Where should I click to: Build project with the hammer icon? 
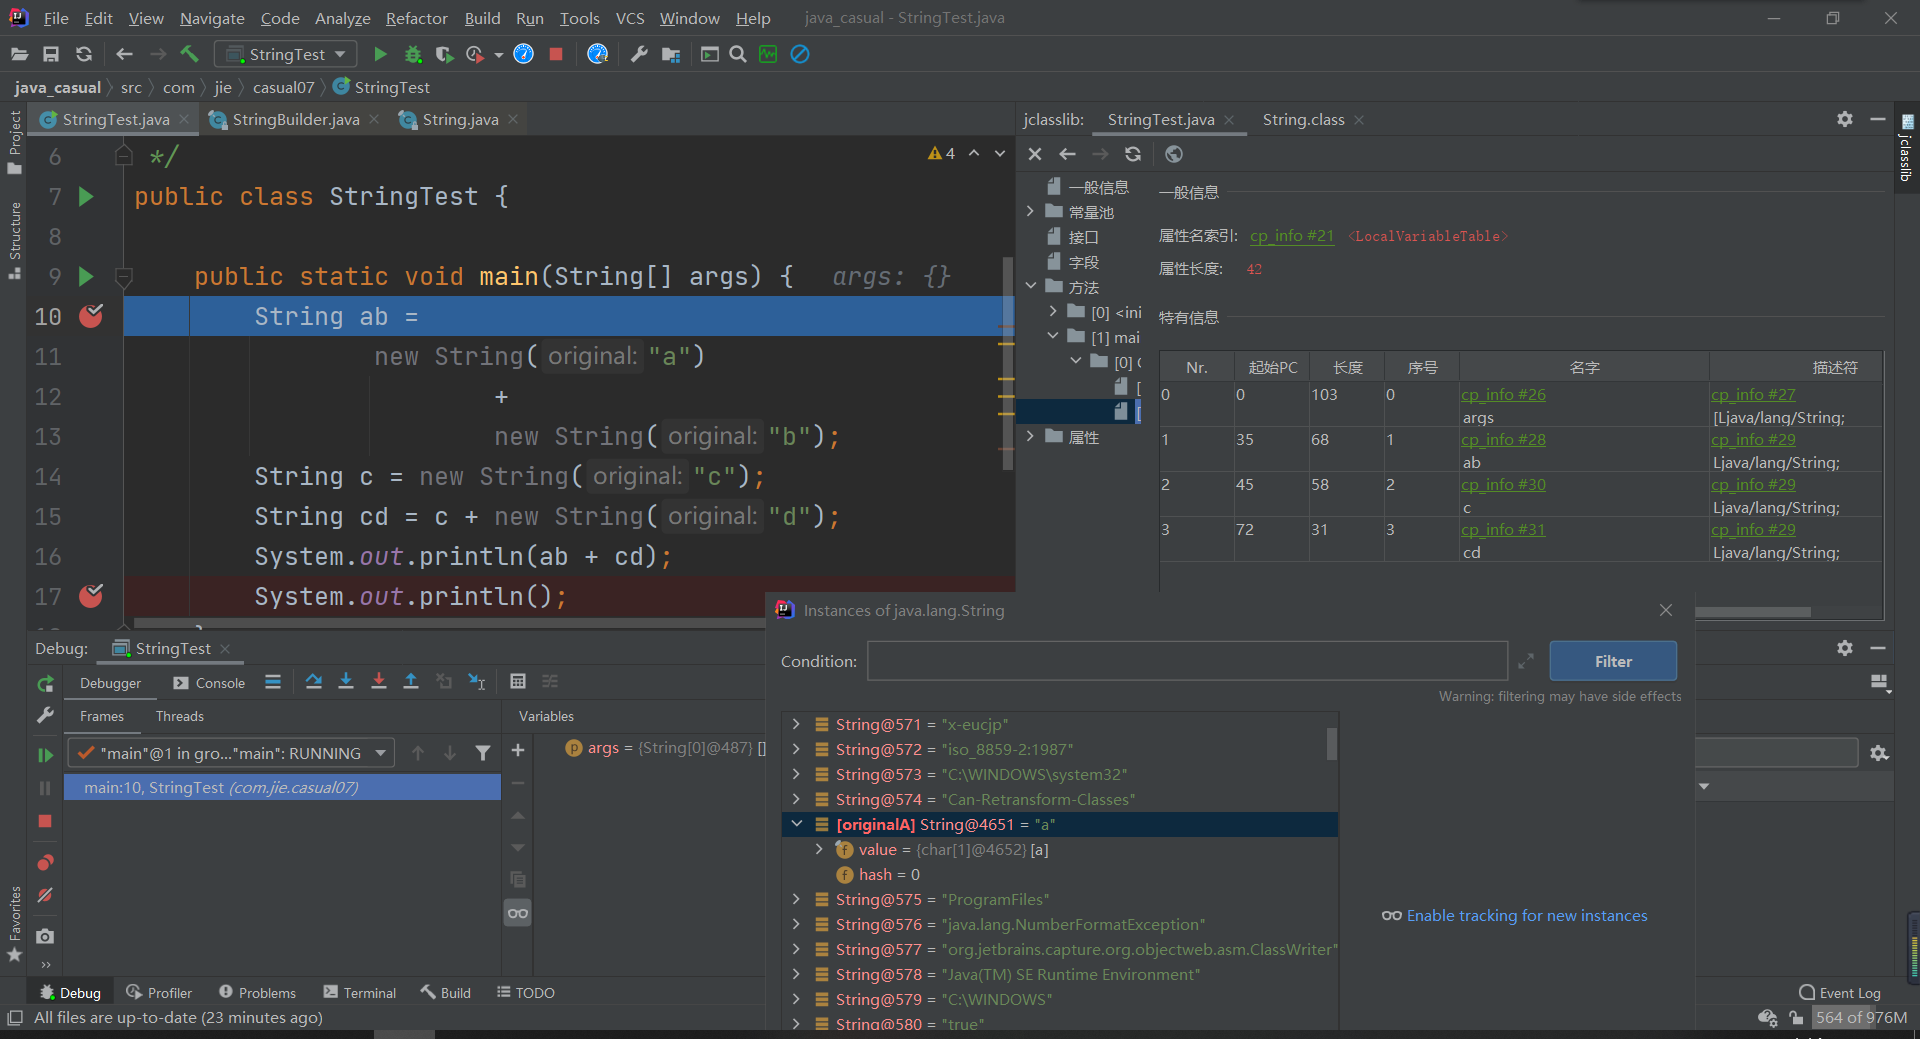(x=190, y=54)
